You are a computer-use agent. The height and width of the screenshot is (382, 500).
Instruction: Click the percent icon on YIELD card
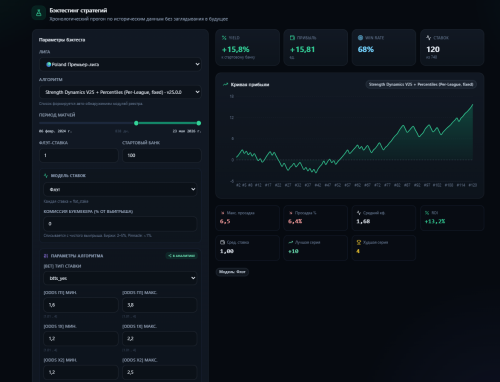[x=224, y=38]
